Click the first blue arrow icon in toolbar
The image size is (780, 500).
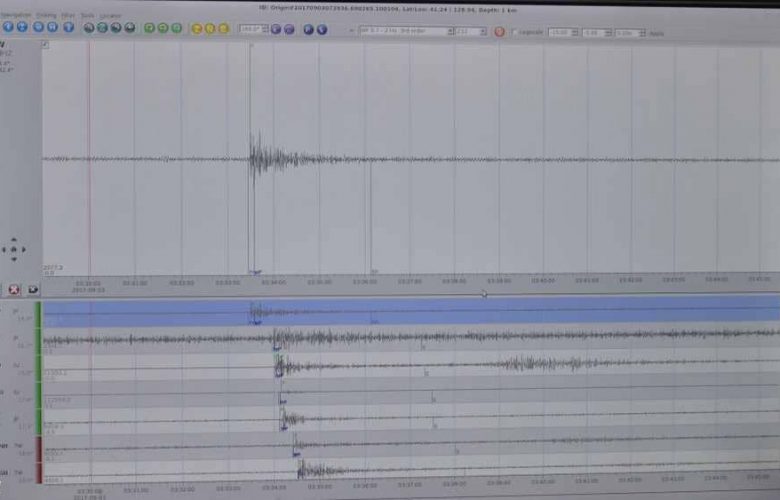(8, 29)
